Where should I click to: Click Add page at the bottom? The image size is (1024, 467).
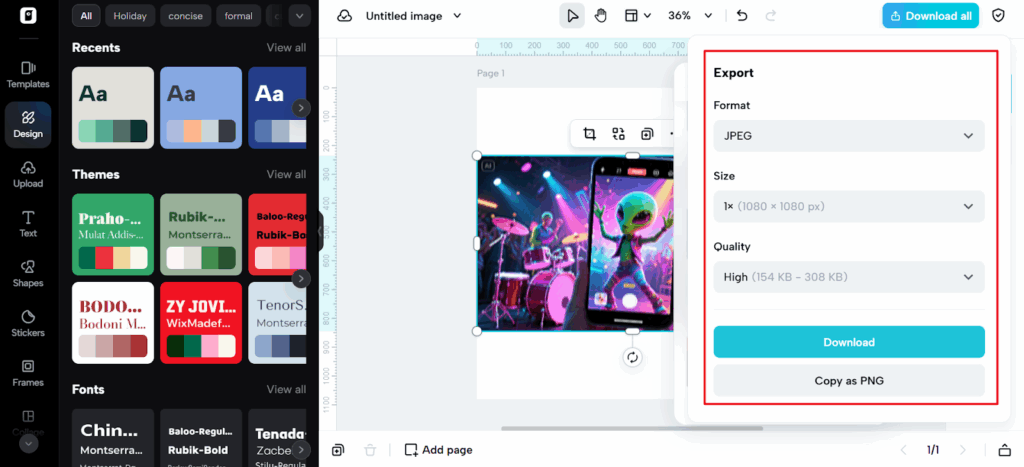pyautogui.click(x=438, y=450)
